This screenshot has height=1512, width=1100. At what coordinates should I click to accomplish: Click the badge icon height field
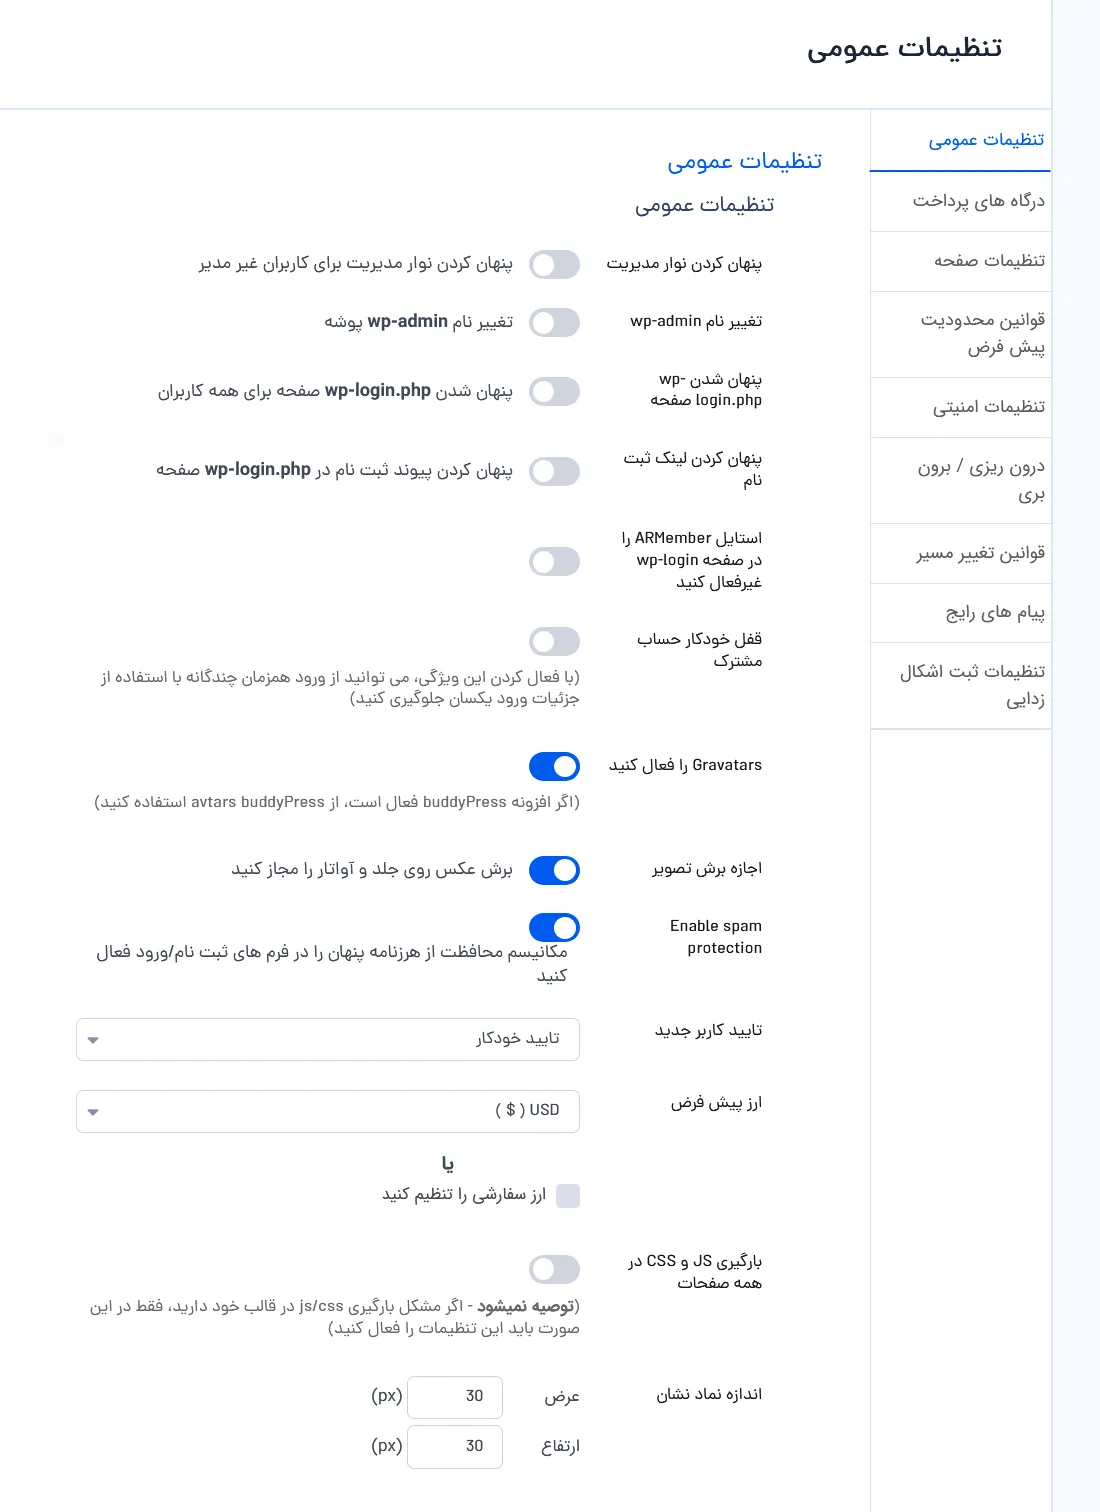455,1446
